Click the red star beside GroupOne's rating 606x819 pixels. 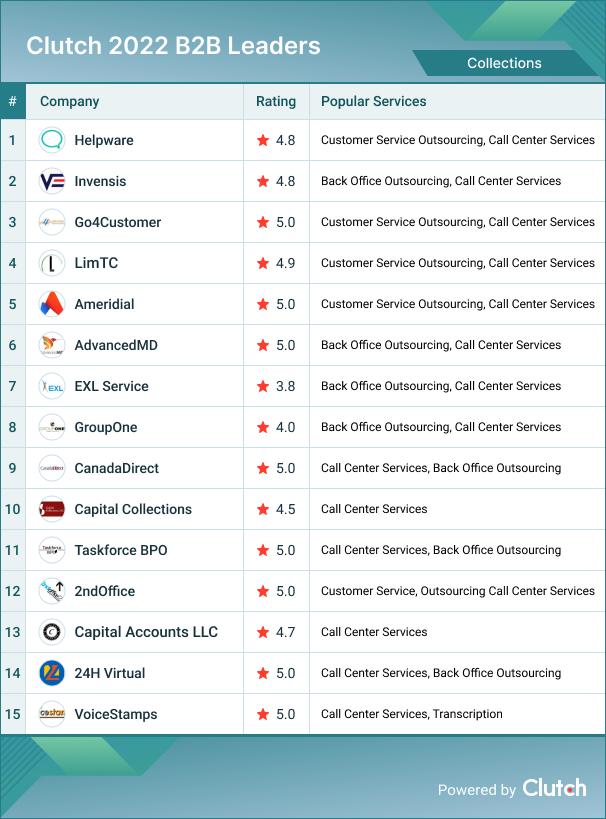(263, 427)
